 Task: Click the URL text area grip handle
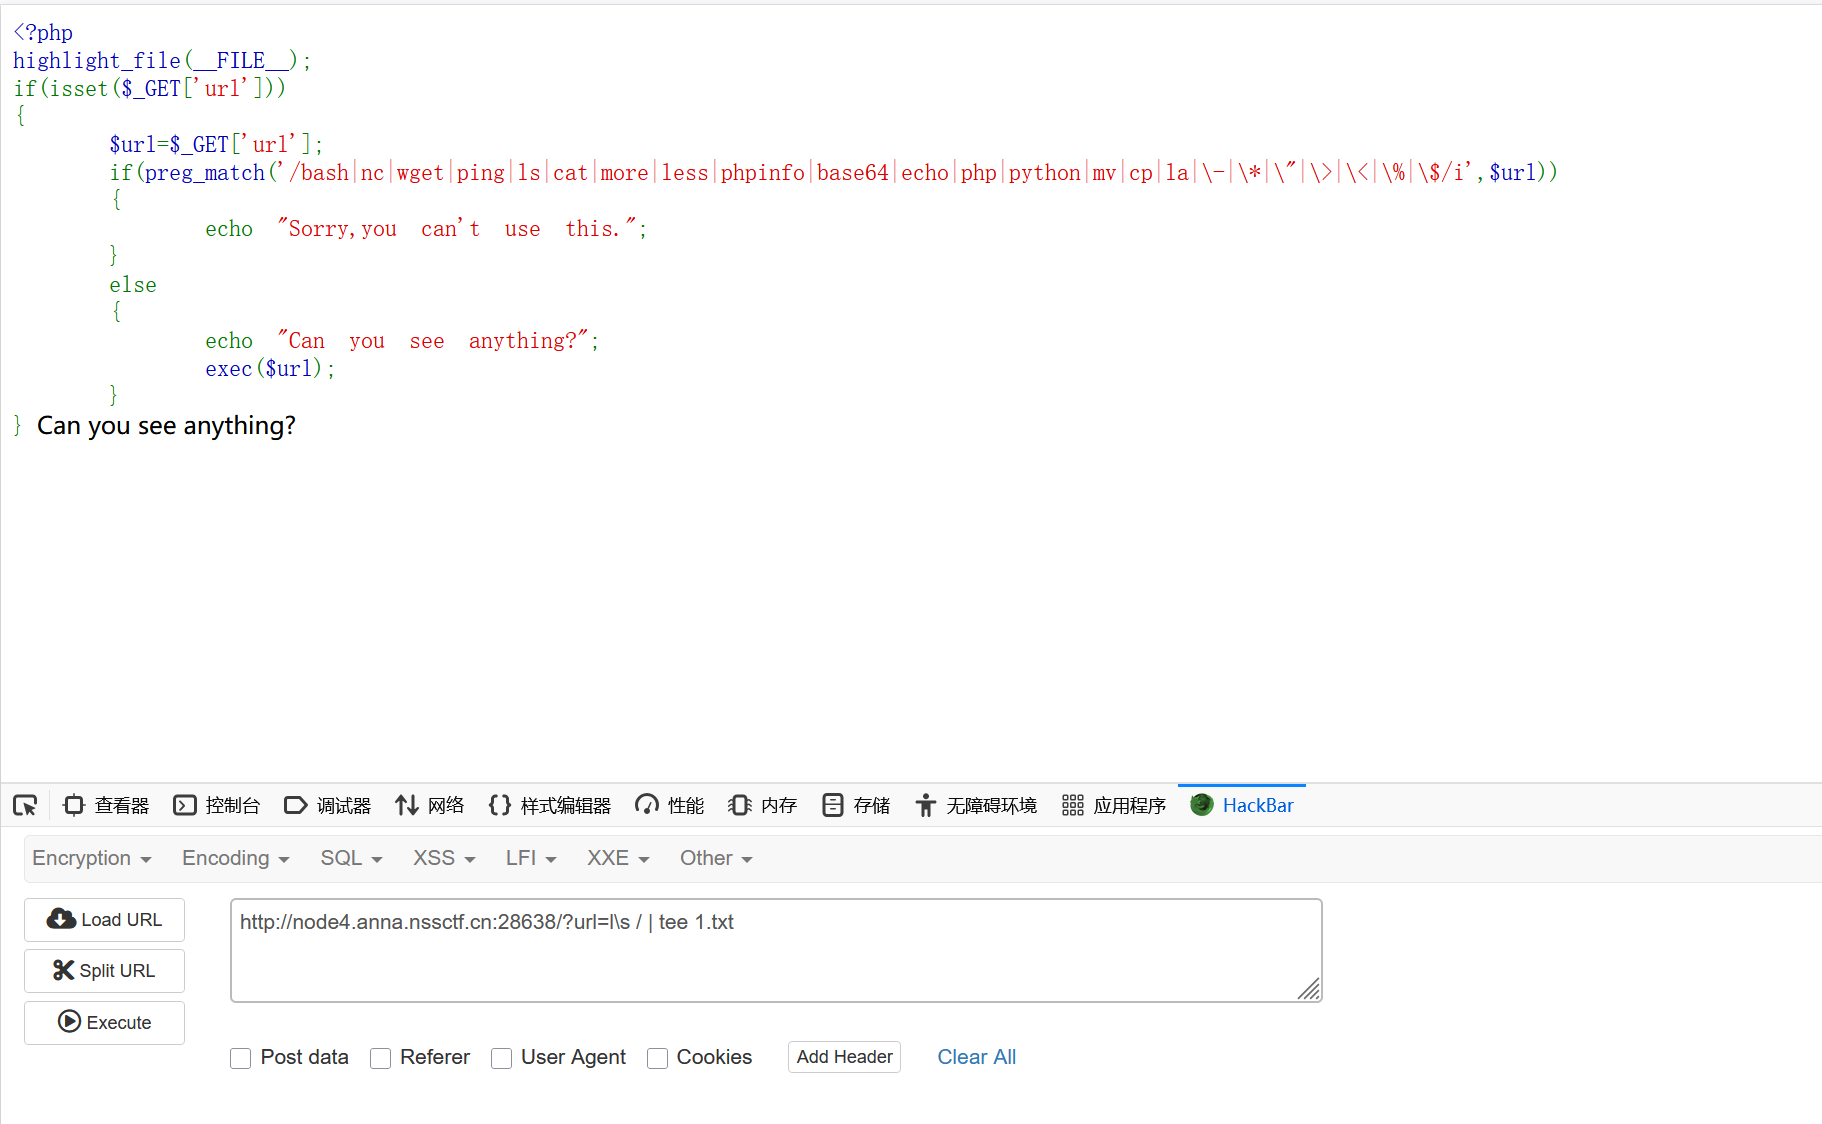(1309, 989)
